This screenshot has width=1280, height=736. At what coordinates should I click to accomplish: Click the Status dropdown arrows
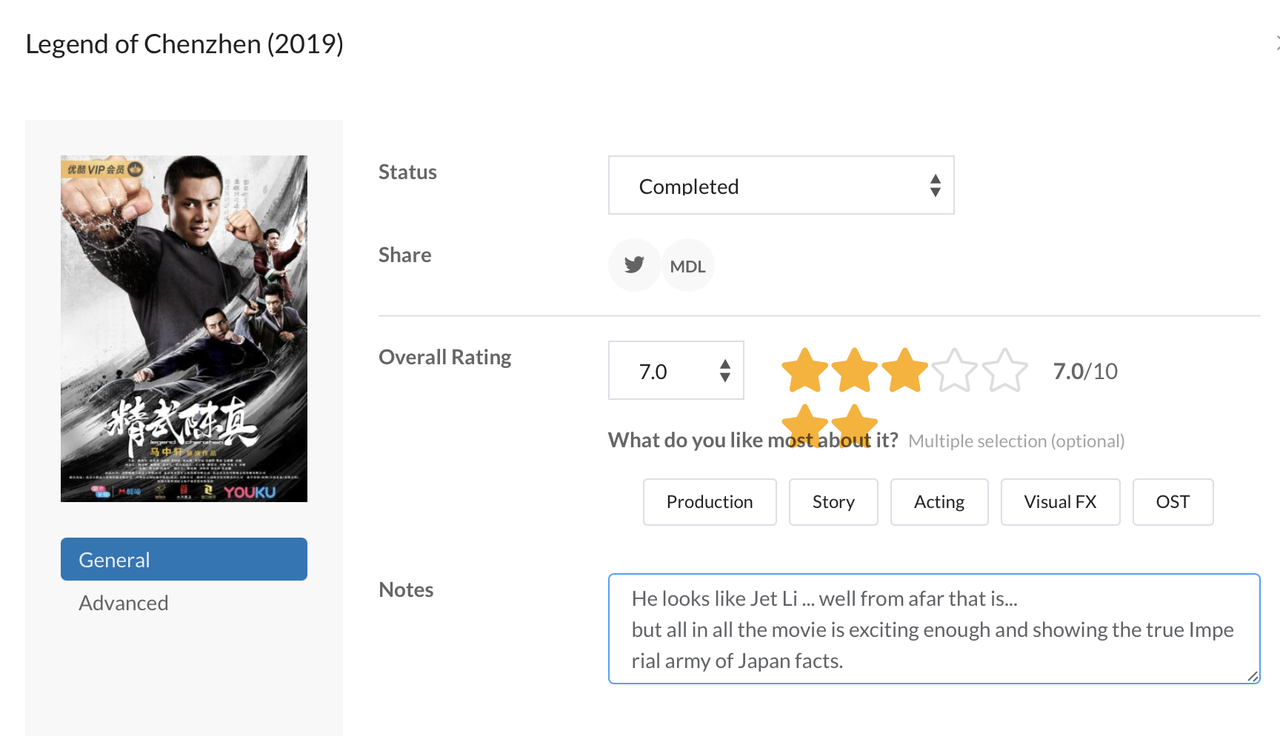pyautogui.click(x=934, y=186)
